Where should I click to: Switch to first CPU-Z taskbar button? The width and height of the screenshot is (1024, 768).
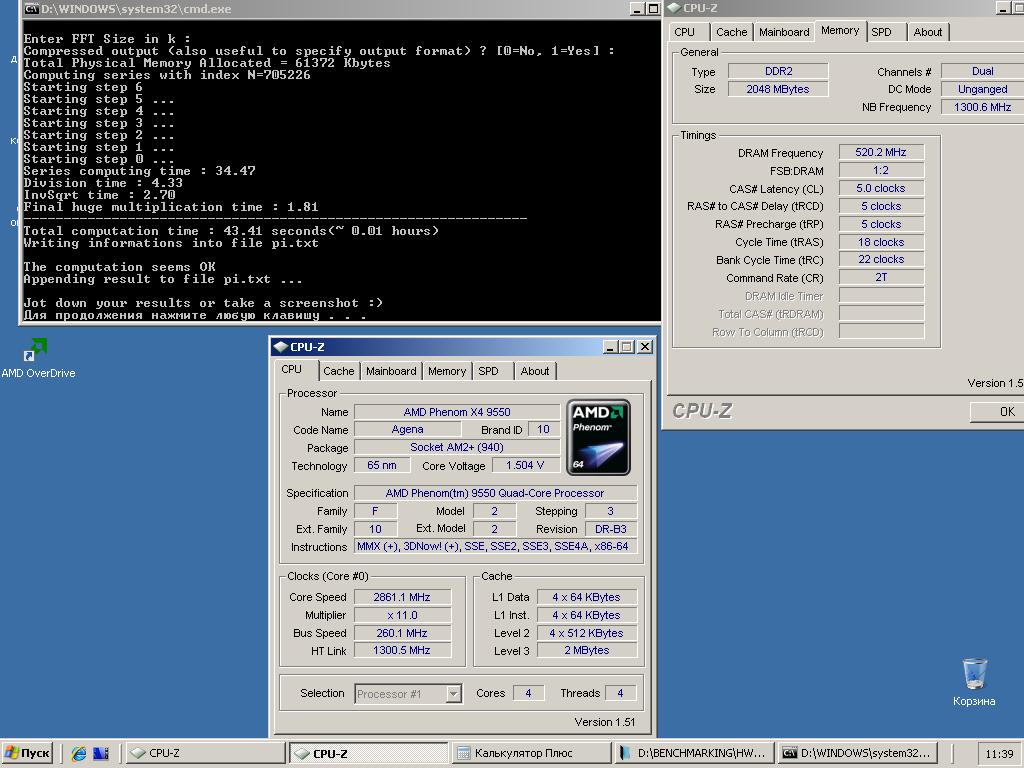tap(204, 753)
